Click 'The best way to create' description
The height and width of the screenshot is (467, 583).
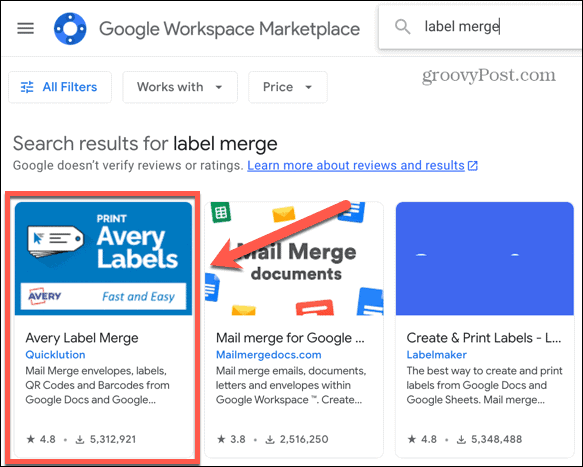click(x=484, y=385)
